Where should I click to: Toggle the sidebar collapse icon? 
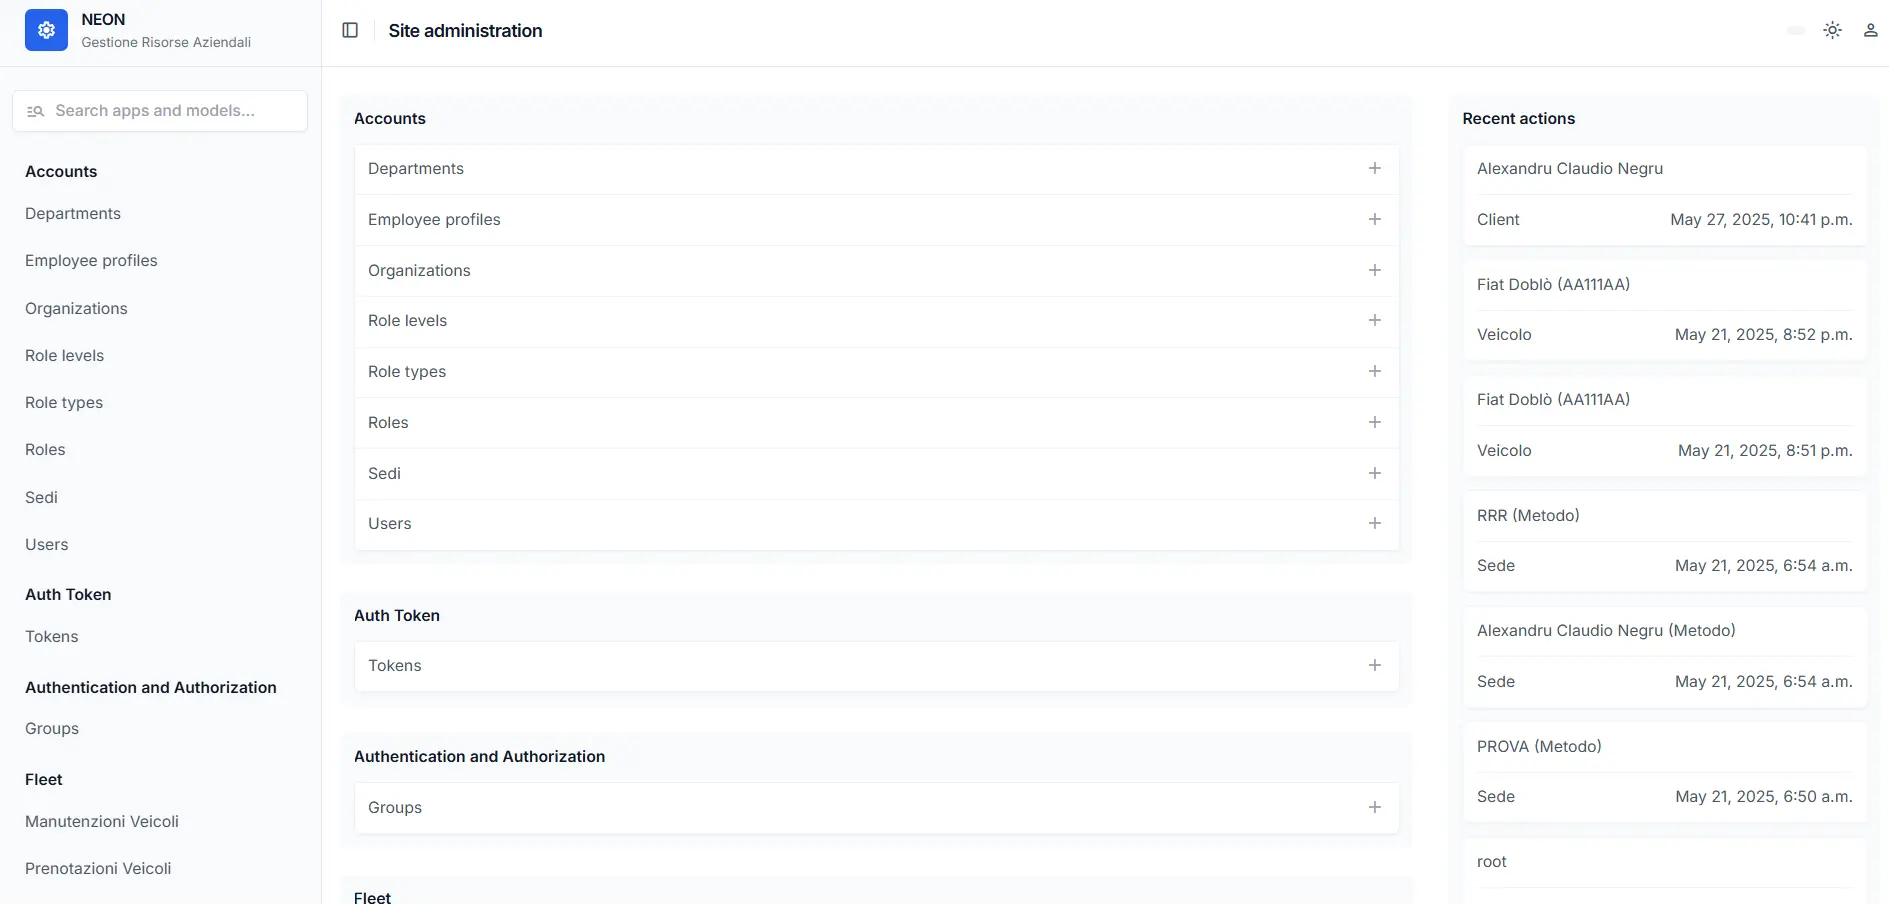tap(350, 30)
